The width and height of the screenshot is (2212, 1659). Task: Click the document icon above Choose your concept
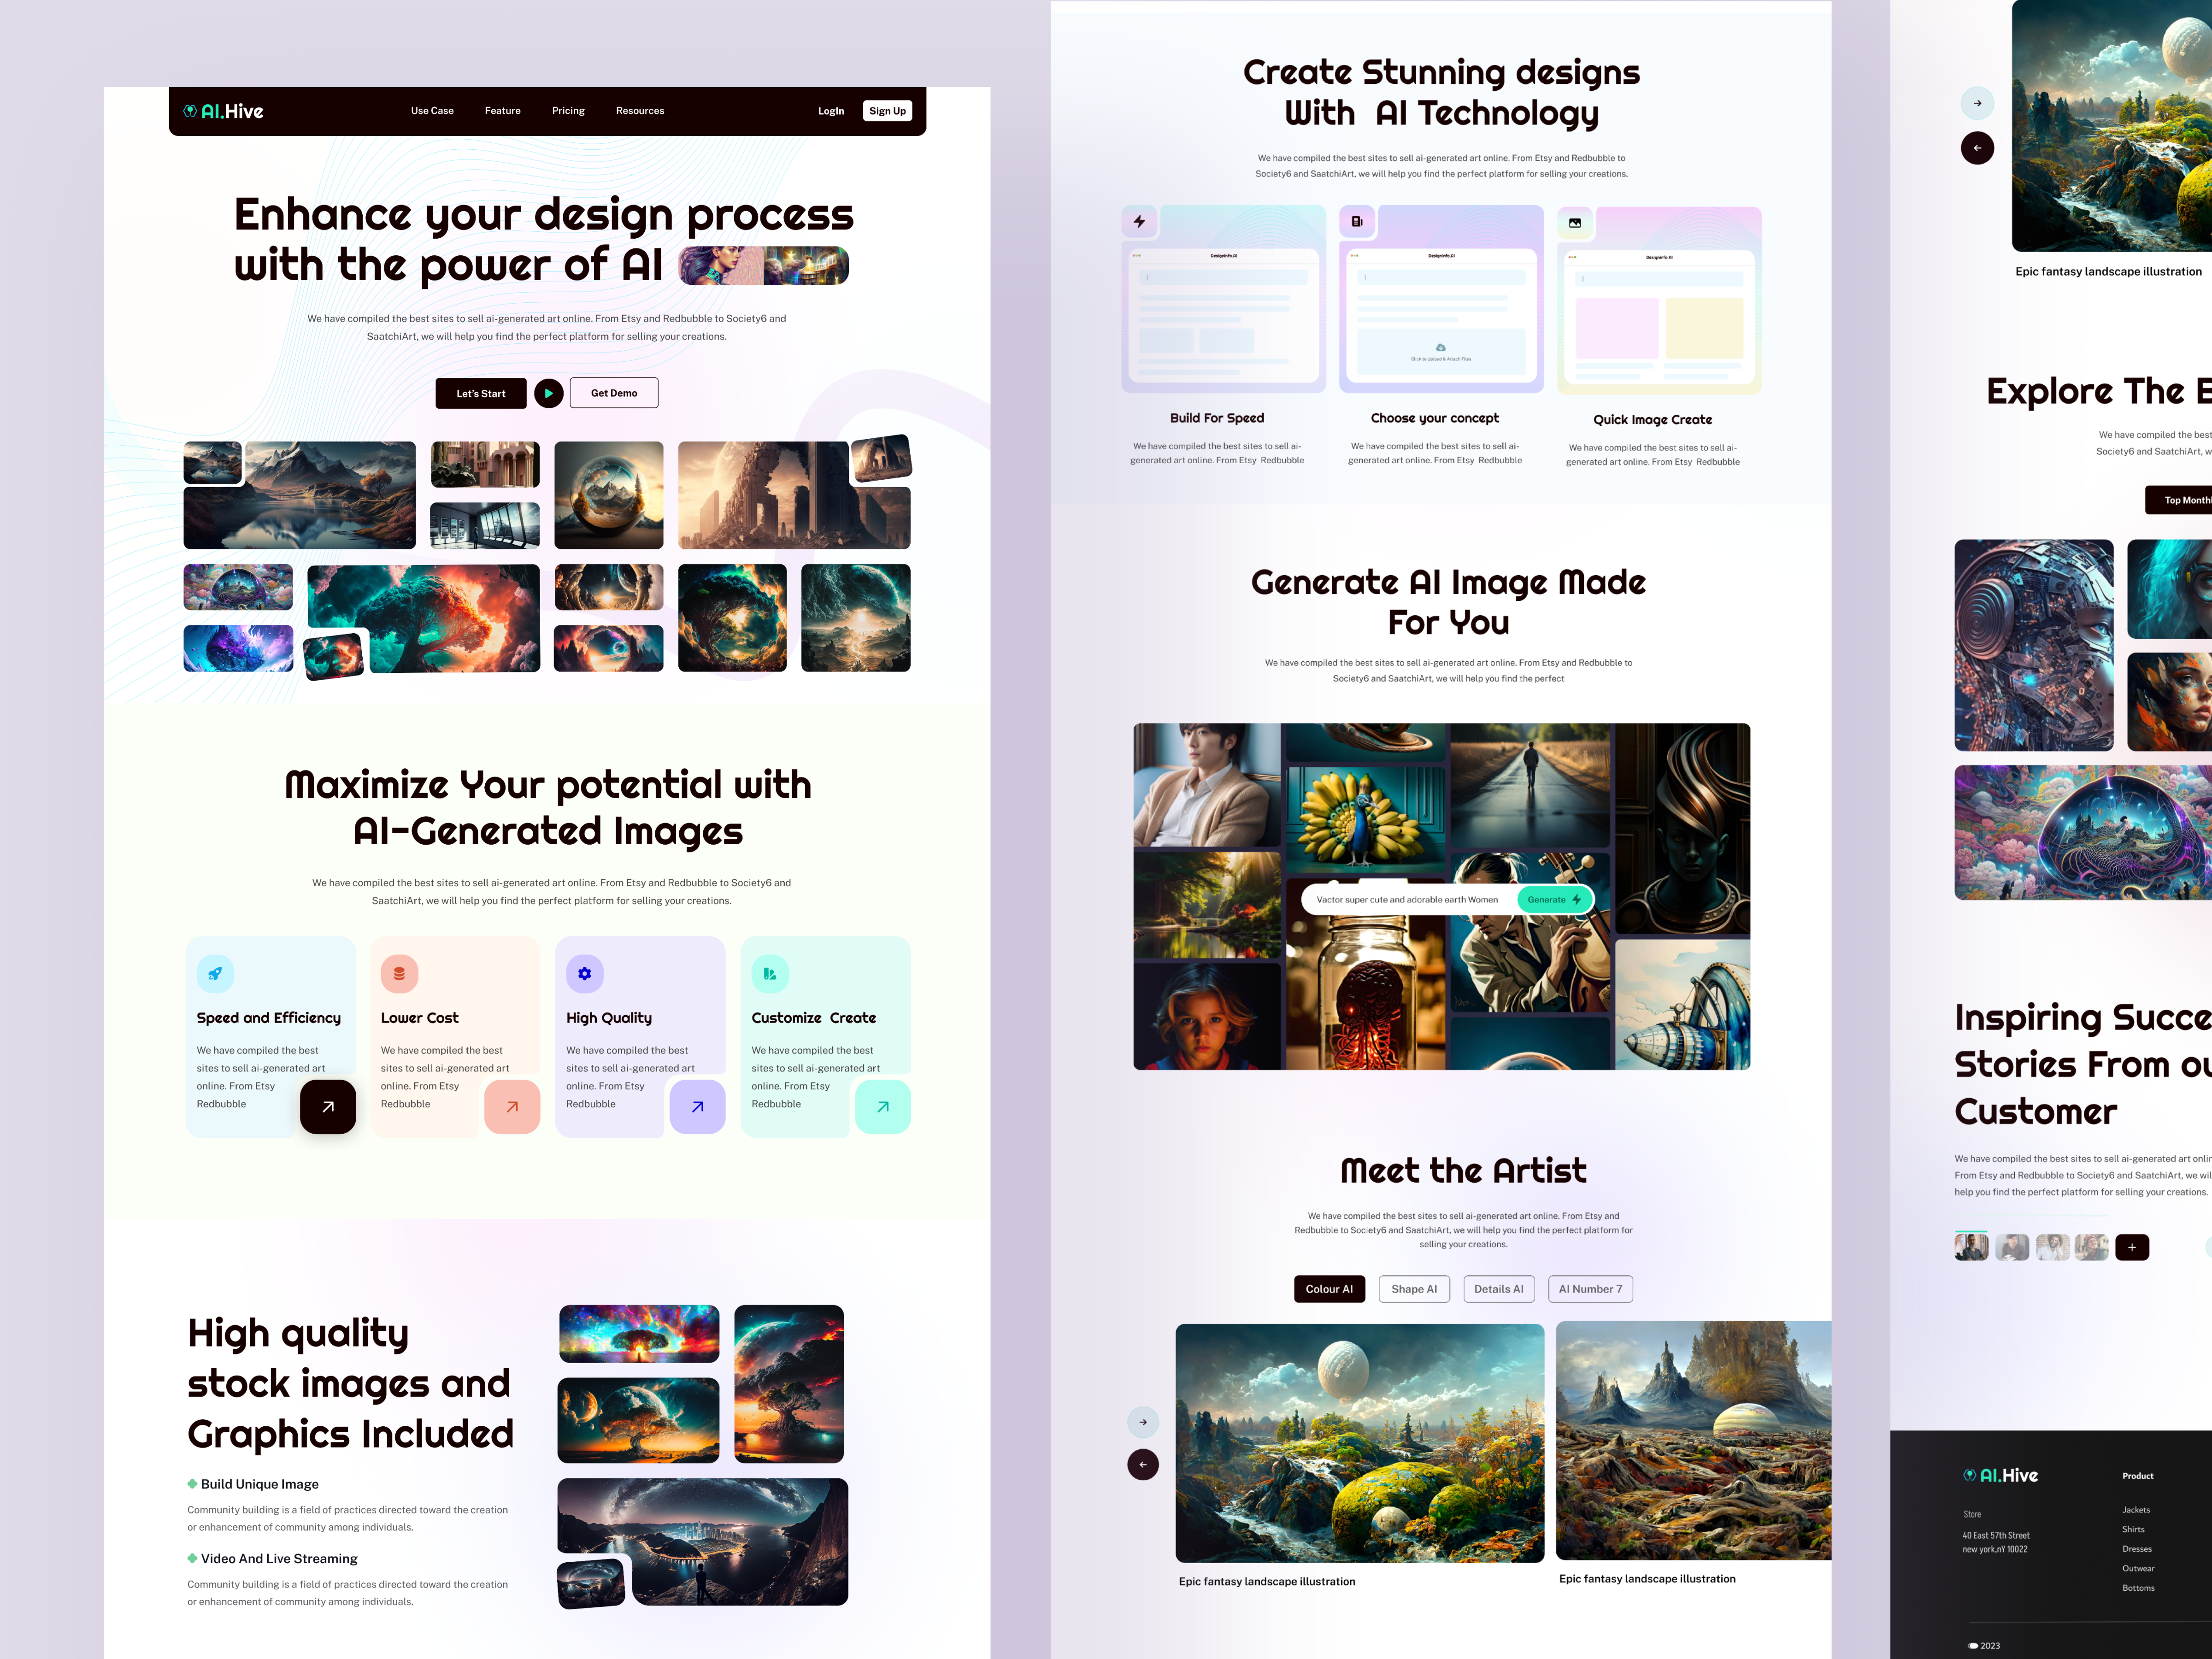tap(1358, 222)
